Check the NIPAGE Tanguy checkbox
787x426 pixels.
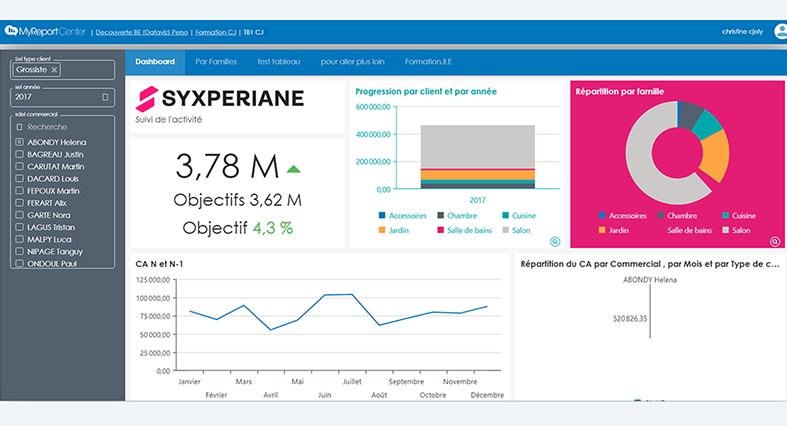19,251
